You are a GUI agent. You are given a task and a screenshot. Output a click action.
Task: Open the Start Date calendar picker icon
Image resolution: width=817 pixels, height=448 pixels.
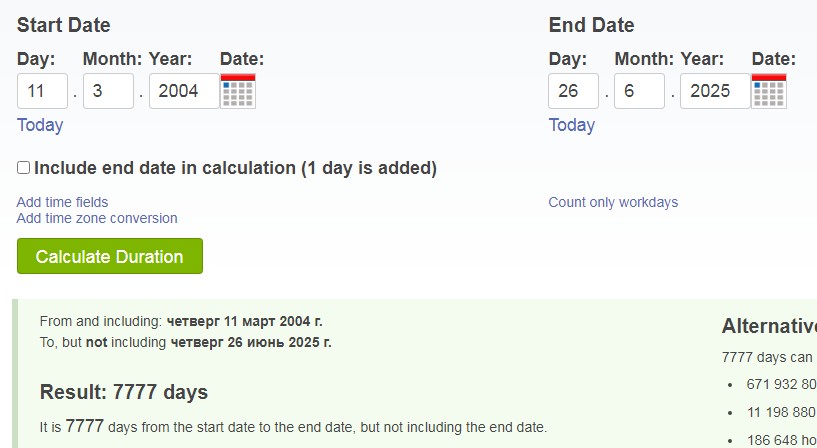click(238, 91)
